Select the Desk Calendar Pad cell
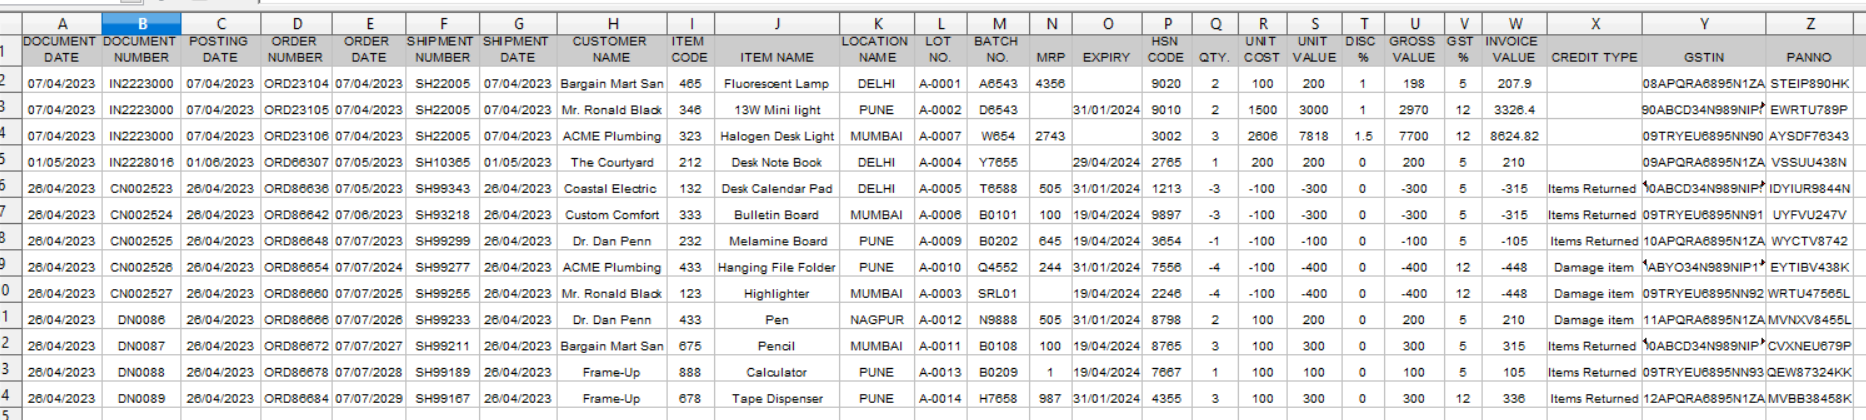The width and height of the screenshot is (1866, 420). click(x=777, y=188)
